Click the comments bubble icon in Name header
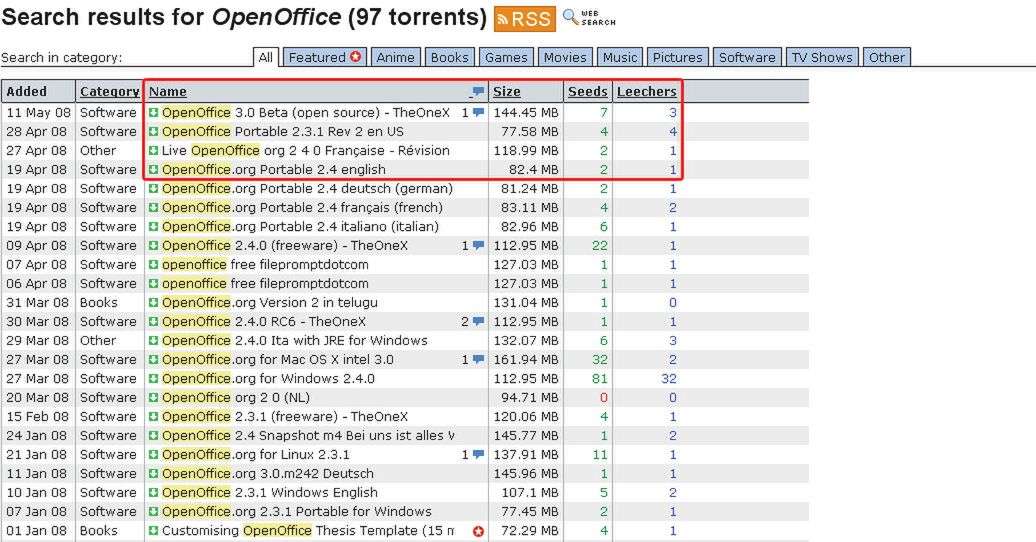1036x542 pixels. click(478, 92)
